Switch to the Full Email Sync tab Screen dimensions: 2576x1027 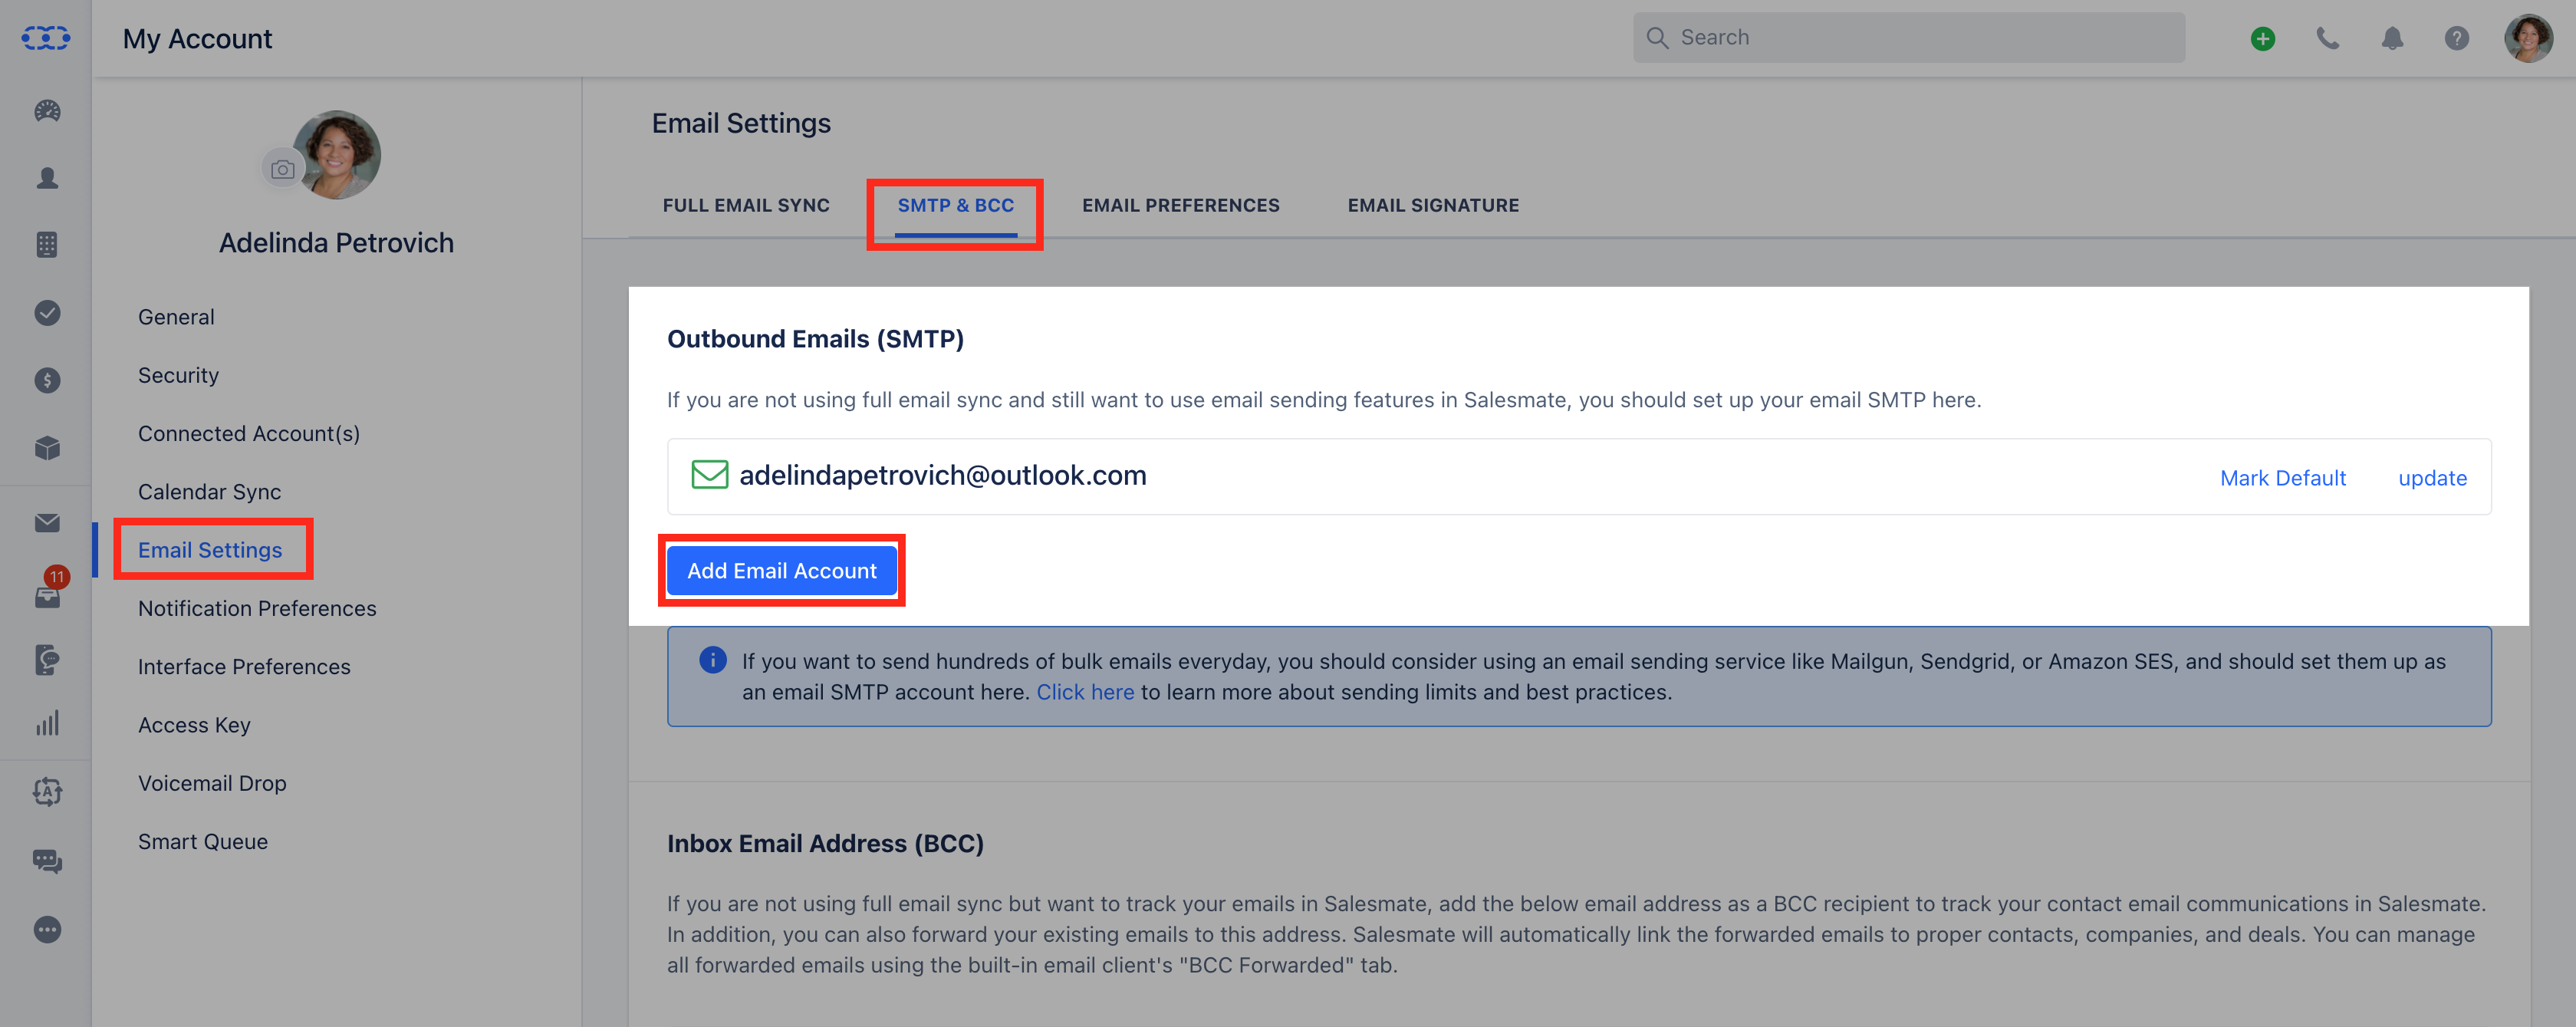click(x=746, y=205)
